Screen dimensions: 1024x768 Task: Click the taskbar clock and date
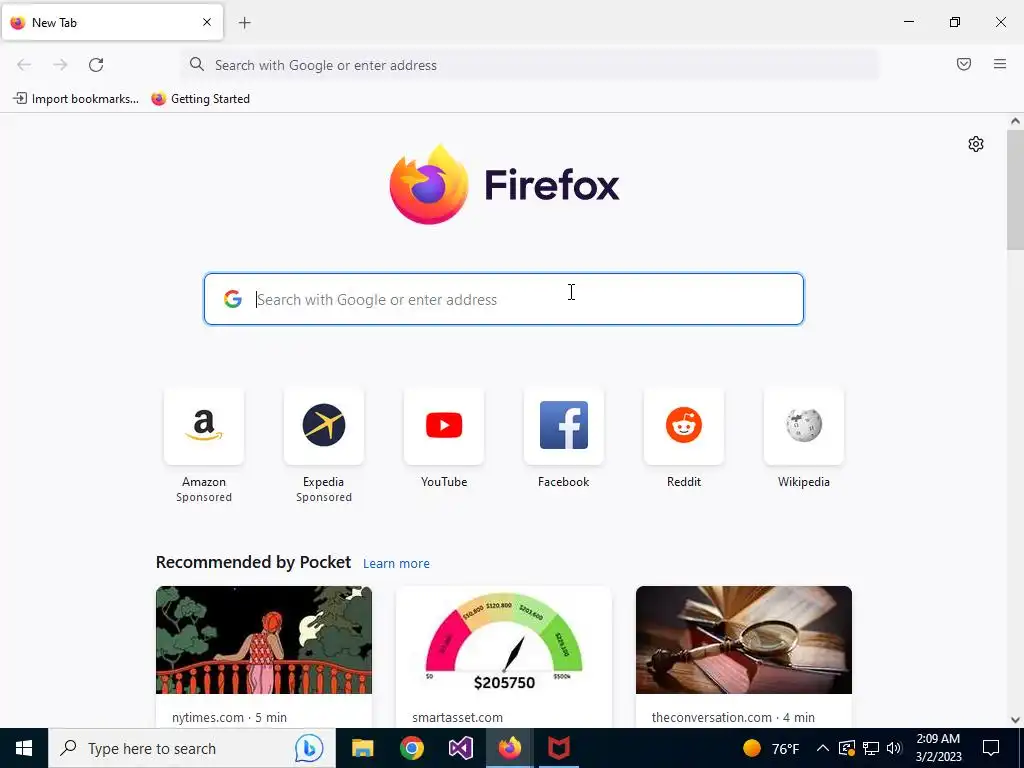pyautogui.click(x=938, y=748)
